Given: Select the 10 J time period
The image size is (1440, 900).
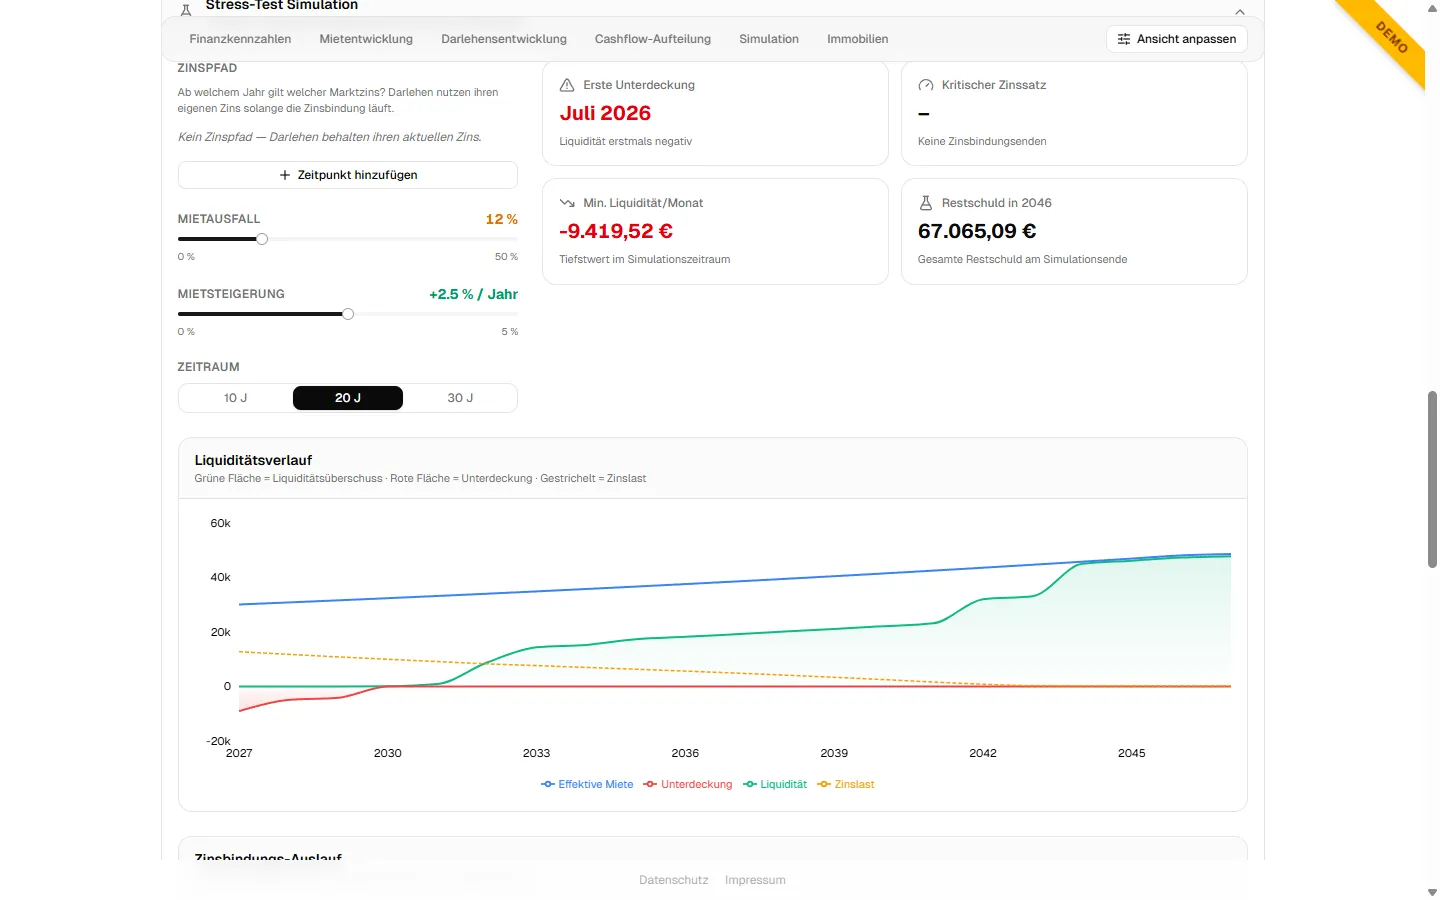Looking at the screenshot, I should click(x=235, y=398).
